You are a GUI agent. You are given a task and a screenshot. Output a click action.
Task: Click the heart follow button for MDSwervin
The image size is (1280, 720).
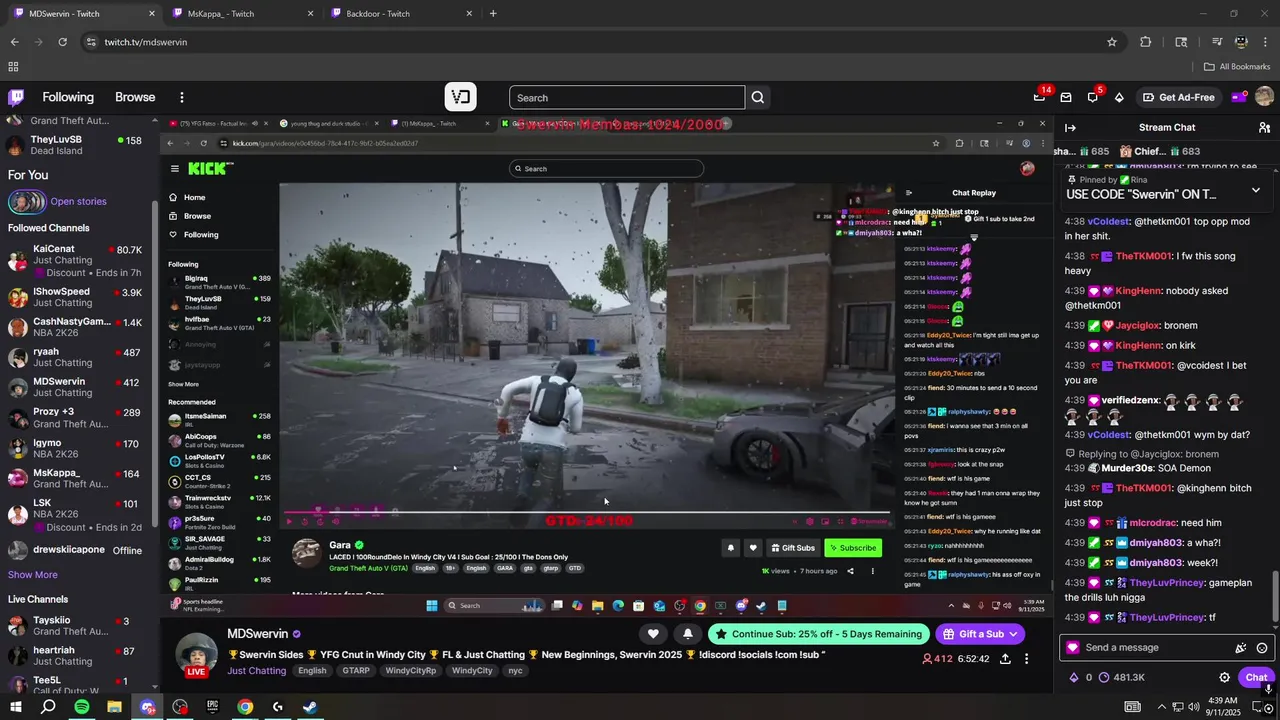tap(653, 634)
